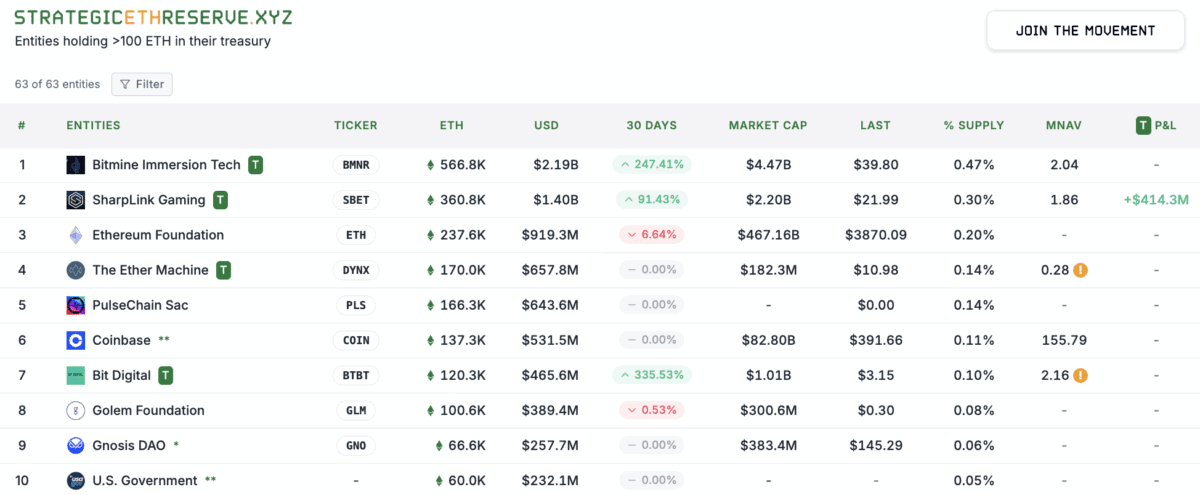This screenshot has height=495, width=1200.
Task: Click the Ethereum Foundation diamond logo
Action: pos(75,235)
